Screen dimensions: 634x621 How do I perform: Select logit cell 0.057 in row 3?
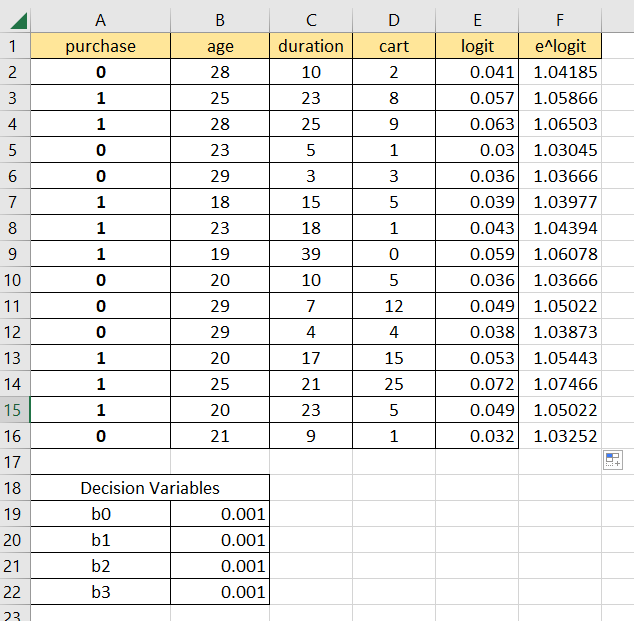tap(477, 98)
